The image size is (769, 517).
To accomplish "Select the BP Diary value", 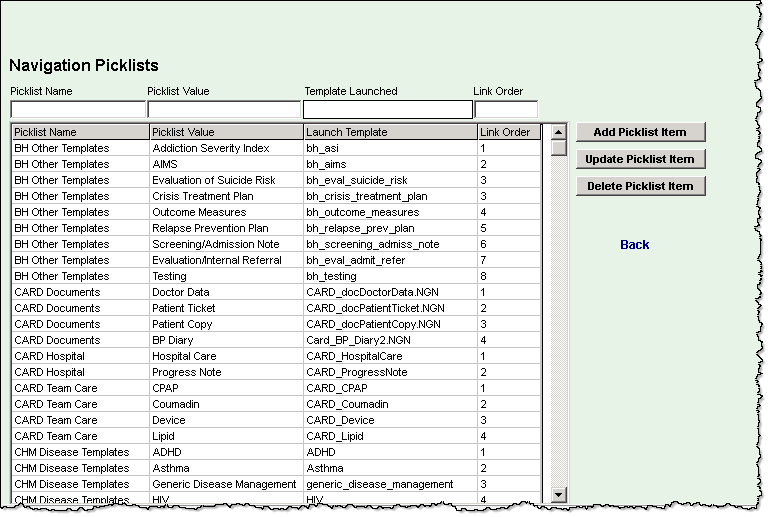I will [226, 340].
